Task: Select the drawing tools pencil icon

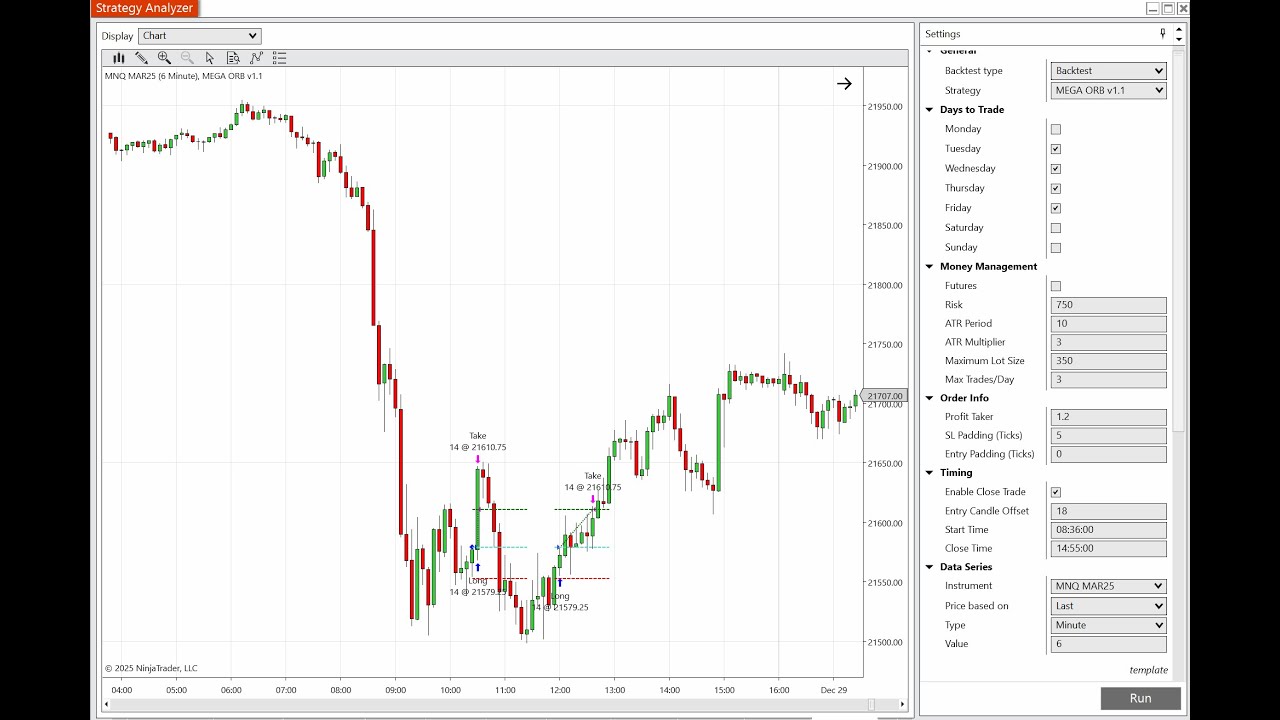Action: click(141, 58)
